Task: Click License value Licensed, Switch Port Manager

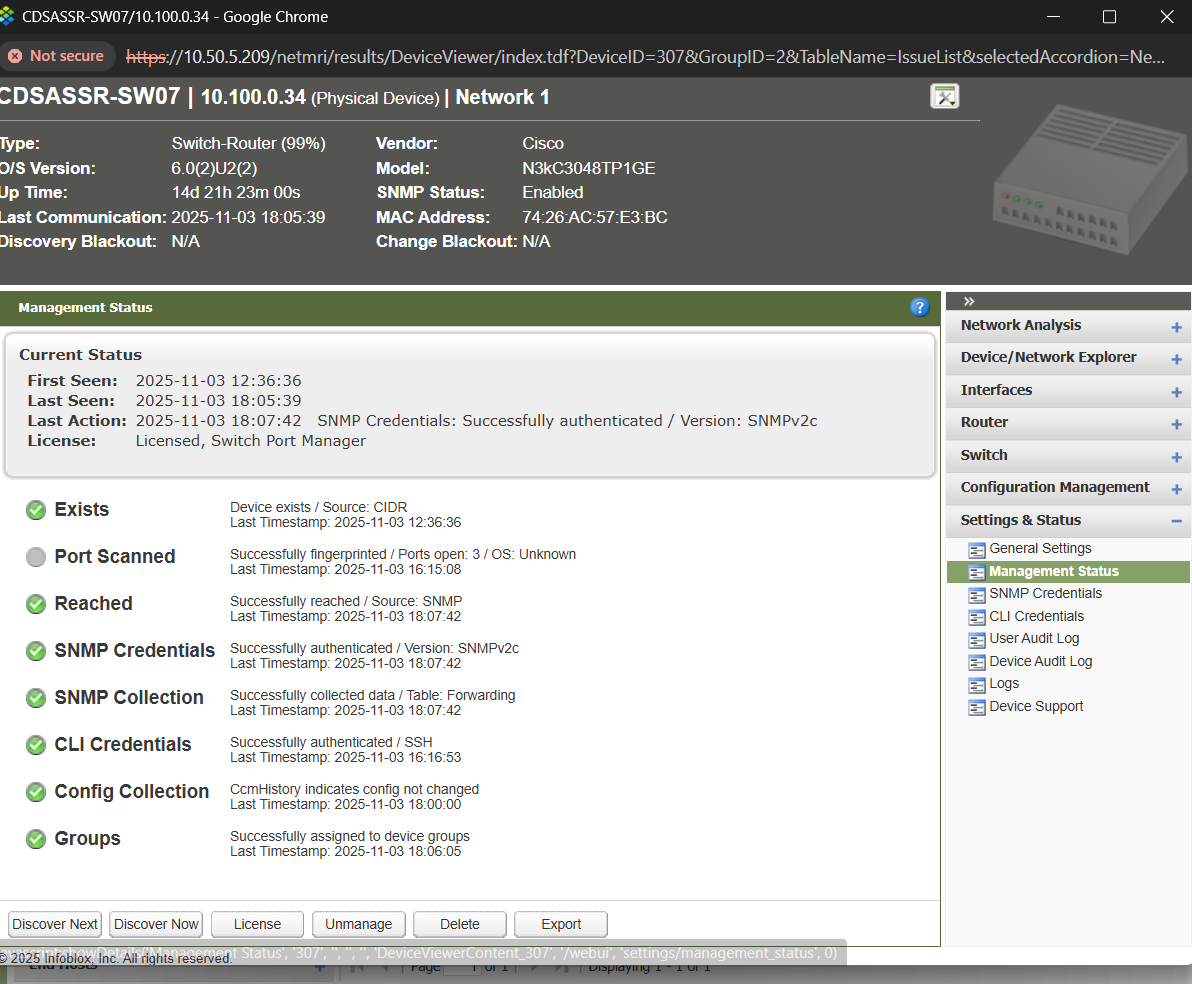Action: [251, 441]
